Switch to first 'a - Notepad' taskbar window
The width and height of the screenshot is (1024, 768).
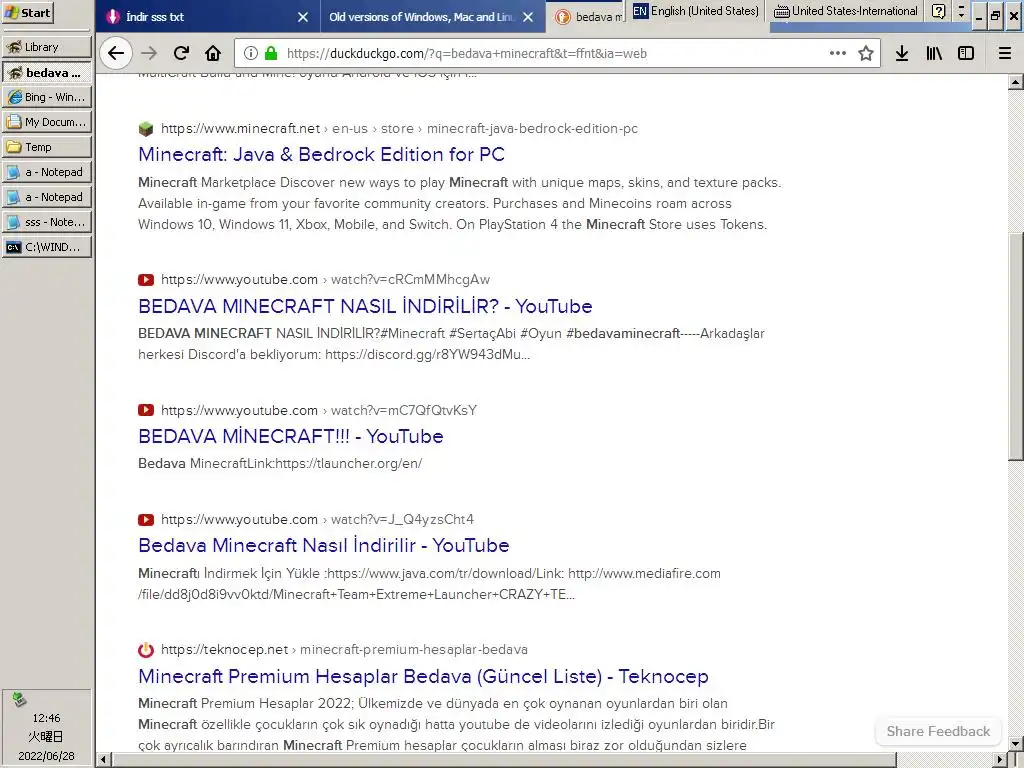coord(47,172)
